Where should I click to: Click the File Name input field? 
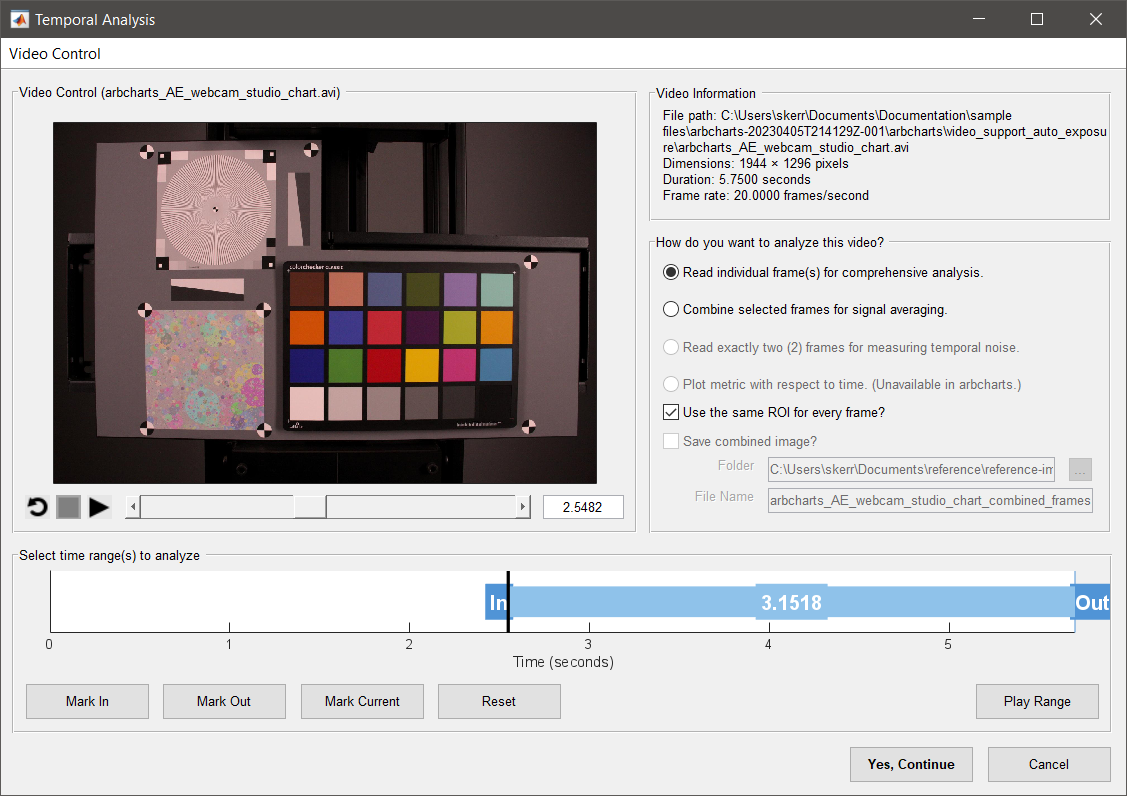(x=930, y=500)
